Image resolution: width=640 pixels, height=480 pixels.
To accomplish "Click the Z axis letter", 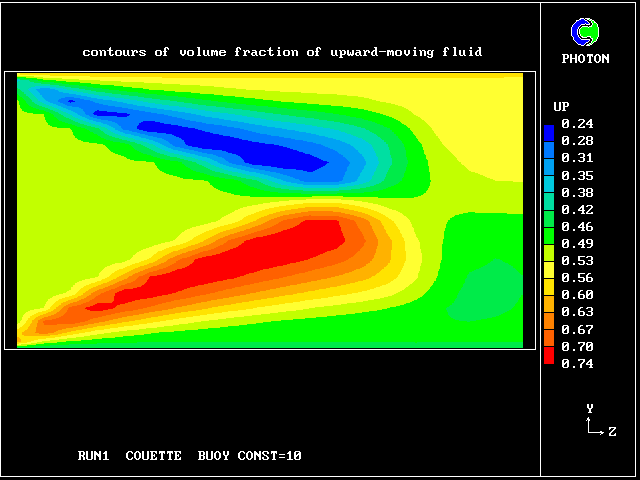I will point(612,432).
